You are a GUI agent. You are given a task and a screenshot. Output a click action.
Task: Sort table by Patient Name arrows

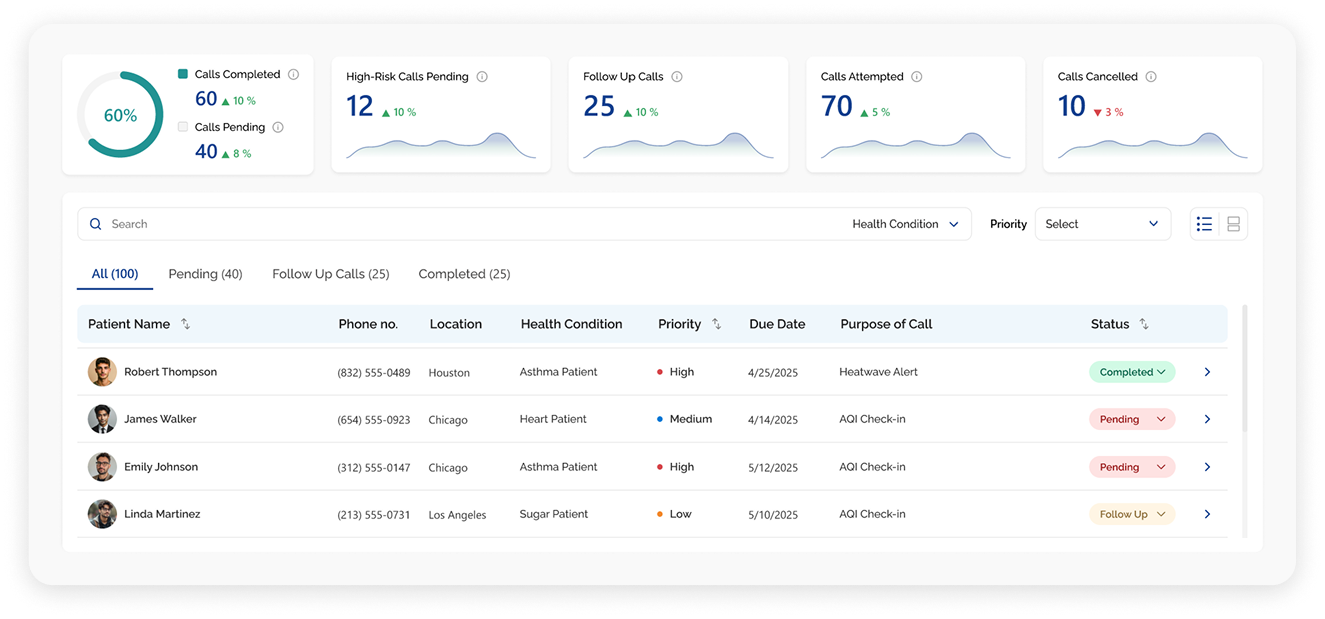coord(185,324)
